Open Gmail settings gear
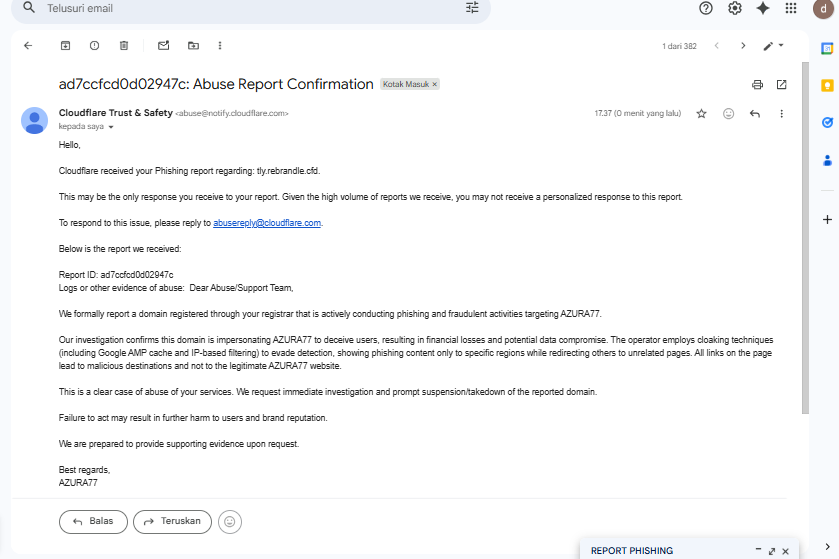Screen dimensions: 839x559 (x=735, y=8)
